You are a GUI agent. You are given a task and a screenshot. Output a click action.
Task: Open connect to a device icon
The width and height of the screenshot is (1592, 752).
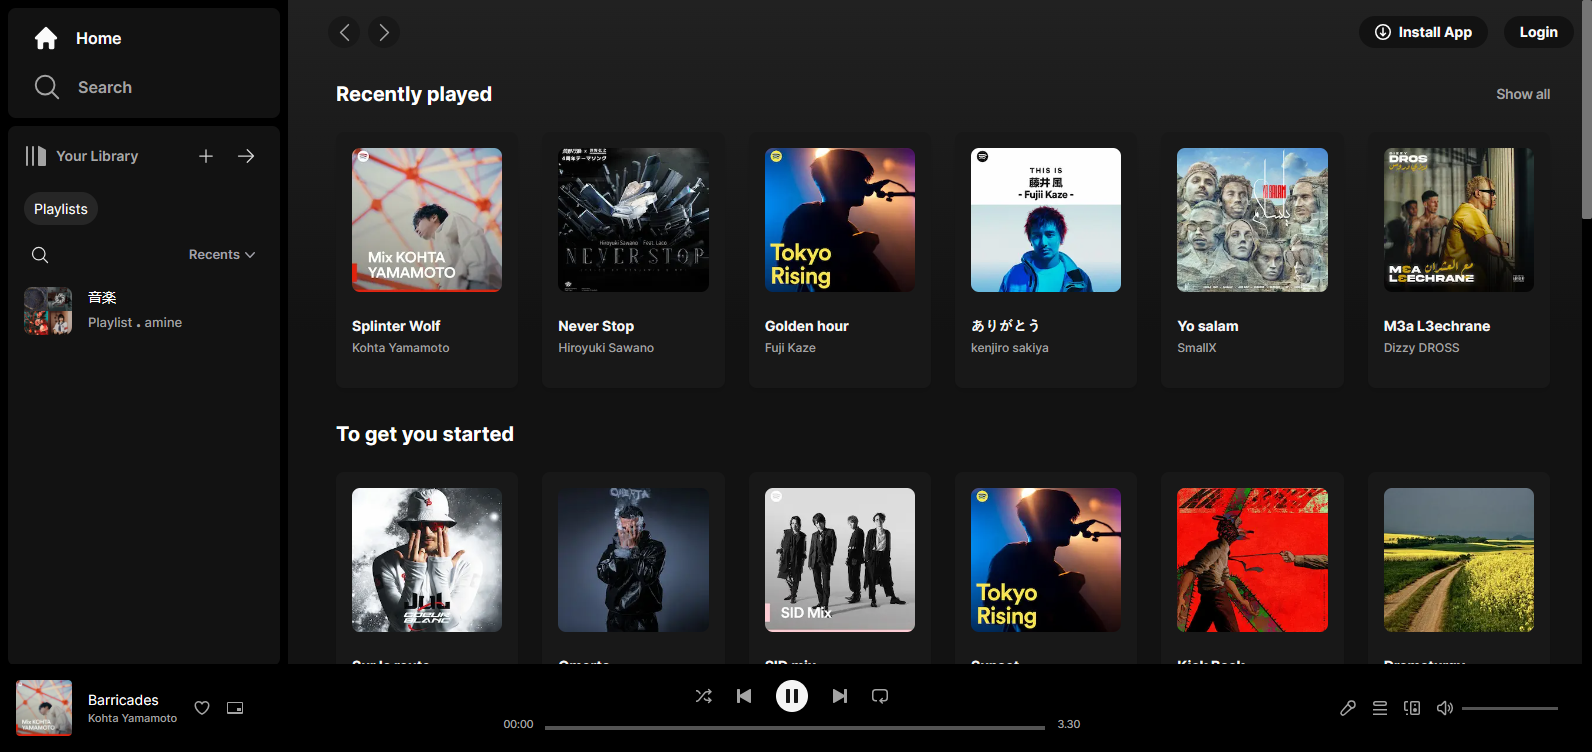coord(1412,708)
